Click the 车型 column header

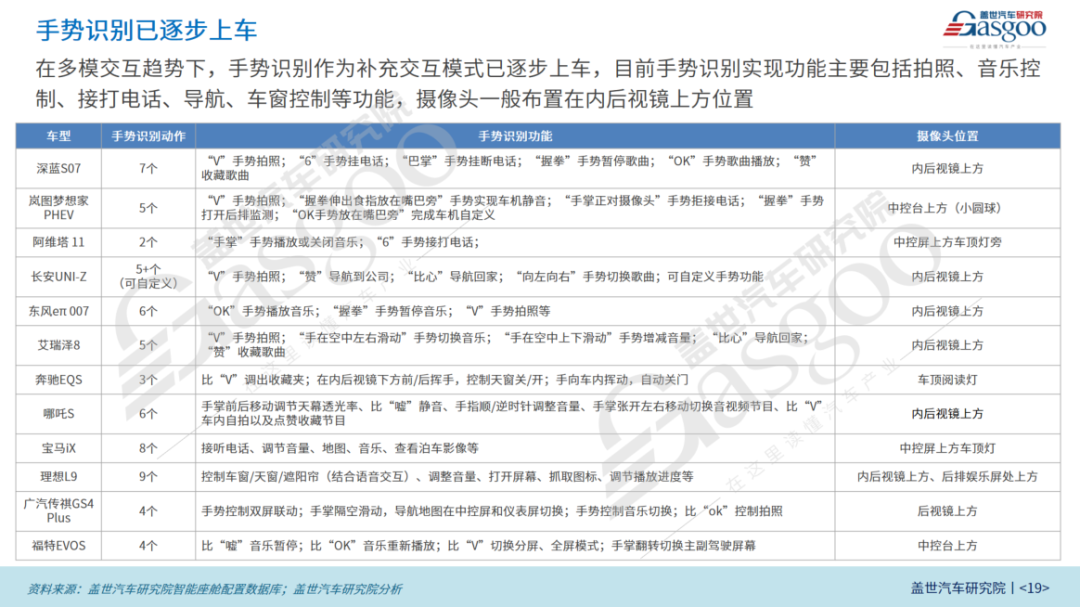coord(59,136)
